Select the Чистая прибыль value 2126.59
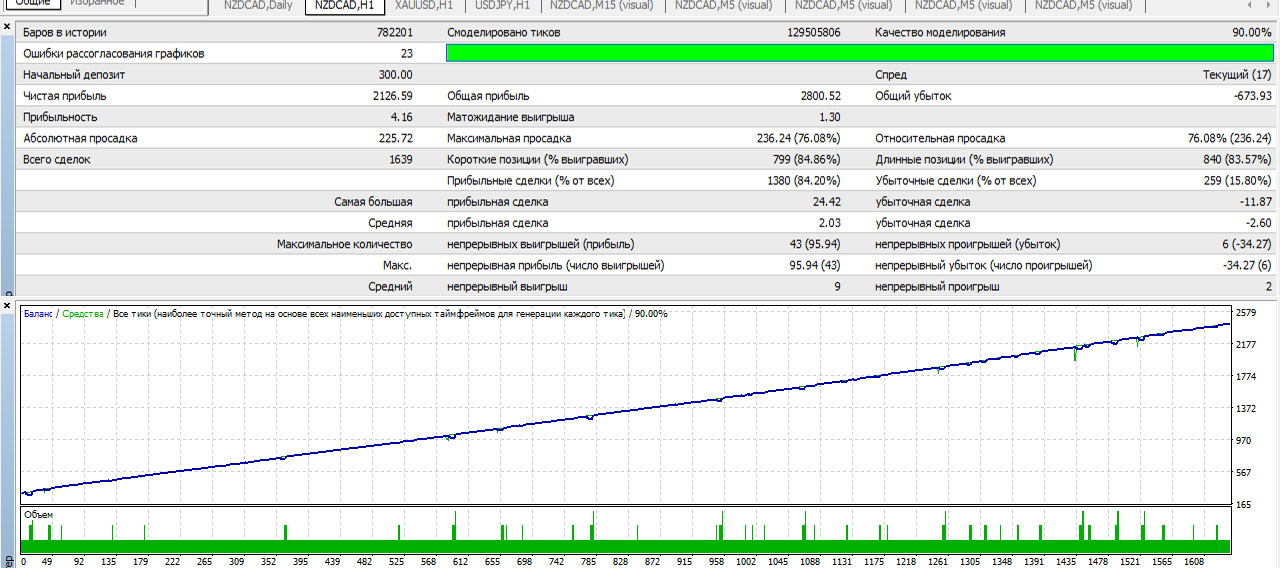The height and width of the screenshot is (568, 1280). point(391,96)
